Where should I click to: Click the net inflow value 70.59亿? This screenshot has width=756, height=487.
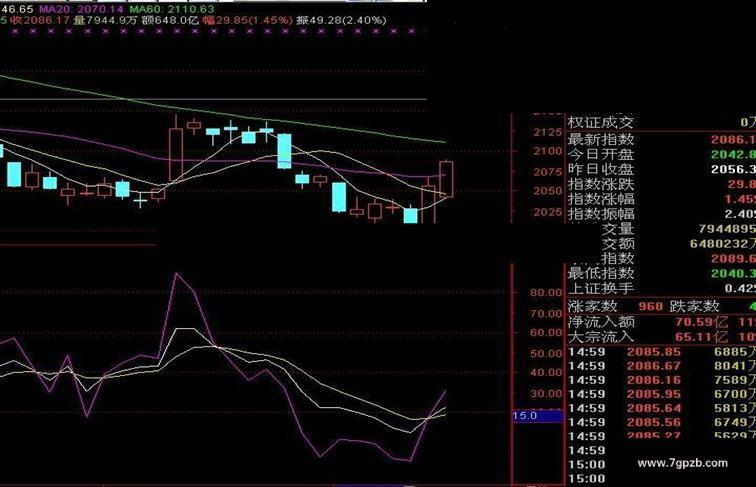coord(702,322)
